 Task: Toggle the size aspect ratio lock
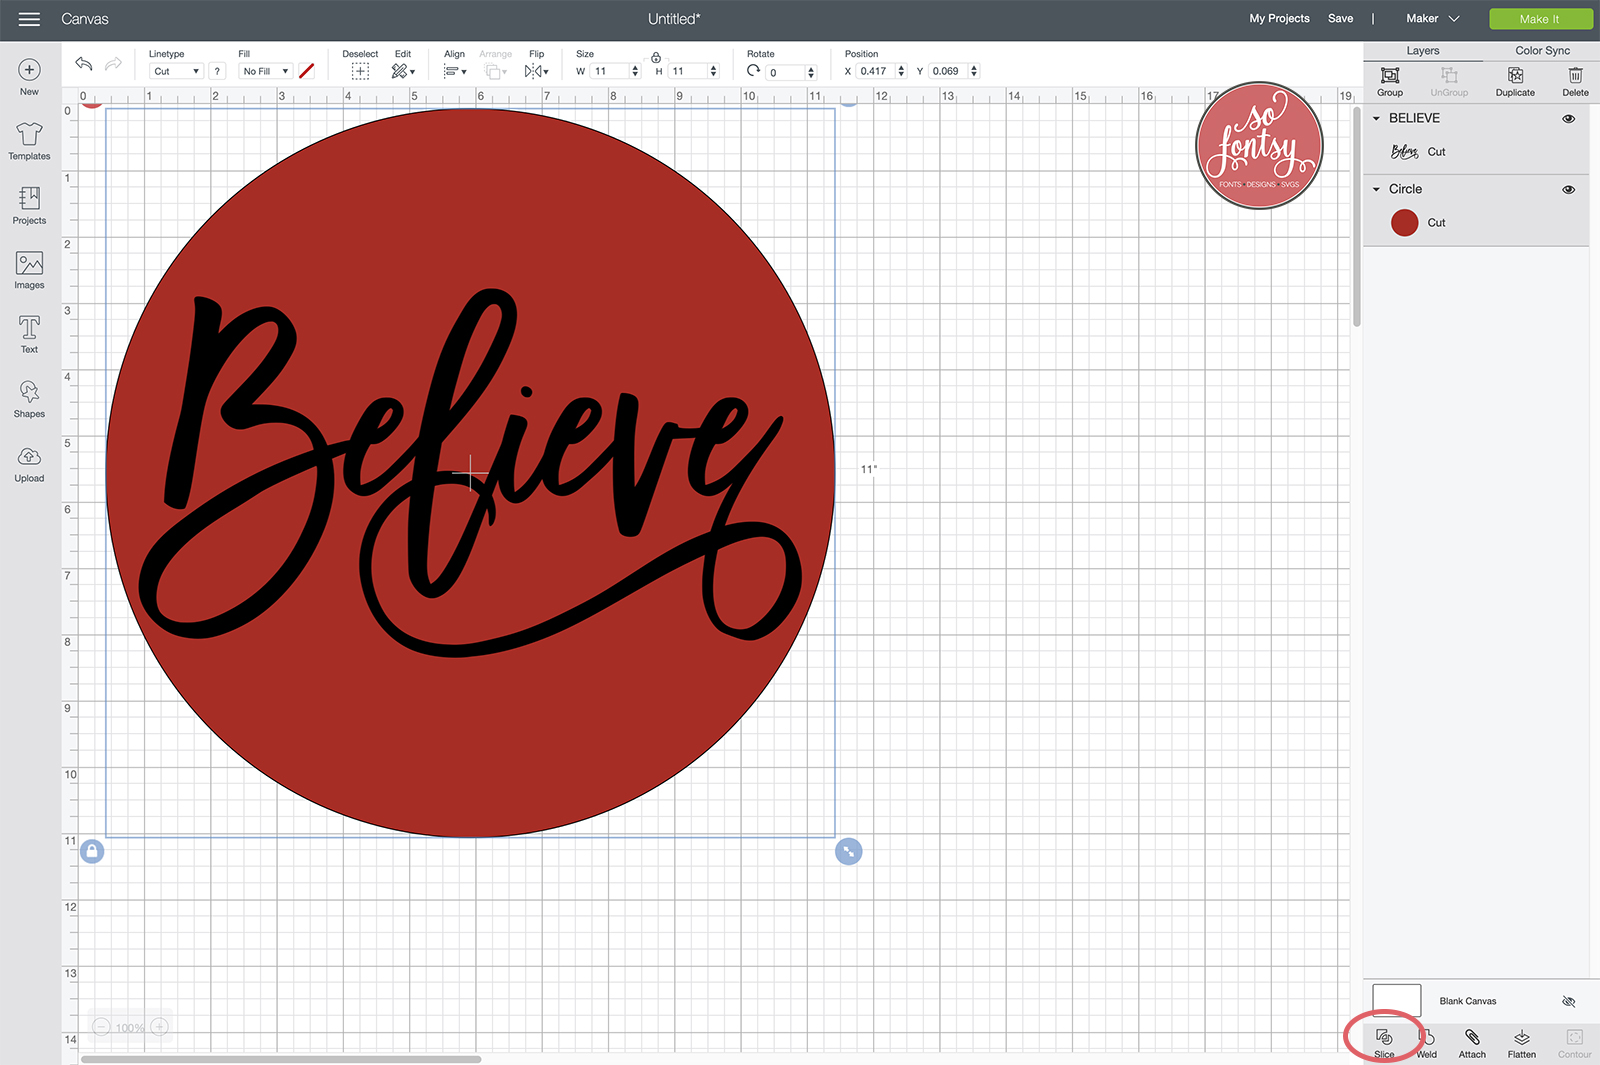pos(656,57)
